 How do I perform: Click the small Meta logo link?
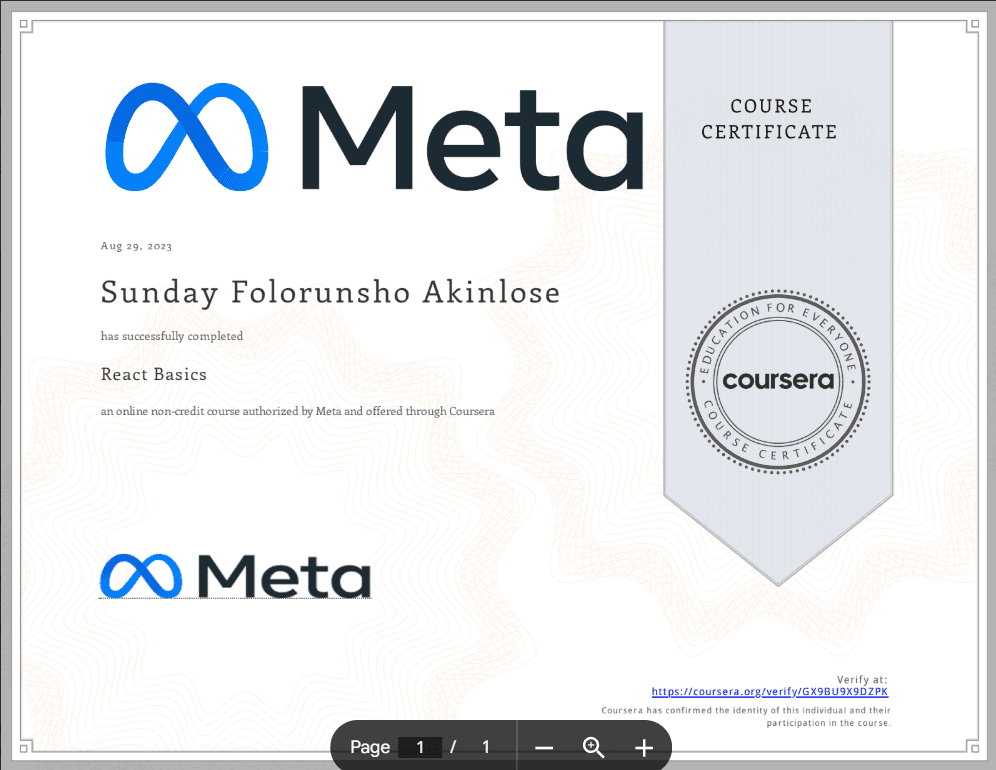click(236, 576)
